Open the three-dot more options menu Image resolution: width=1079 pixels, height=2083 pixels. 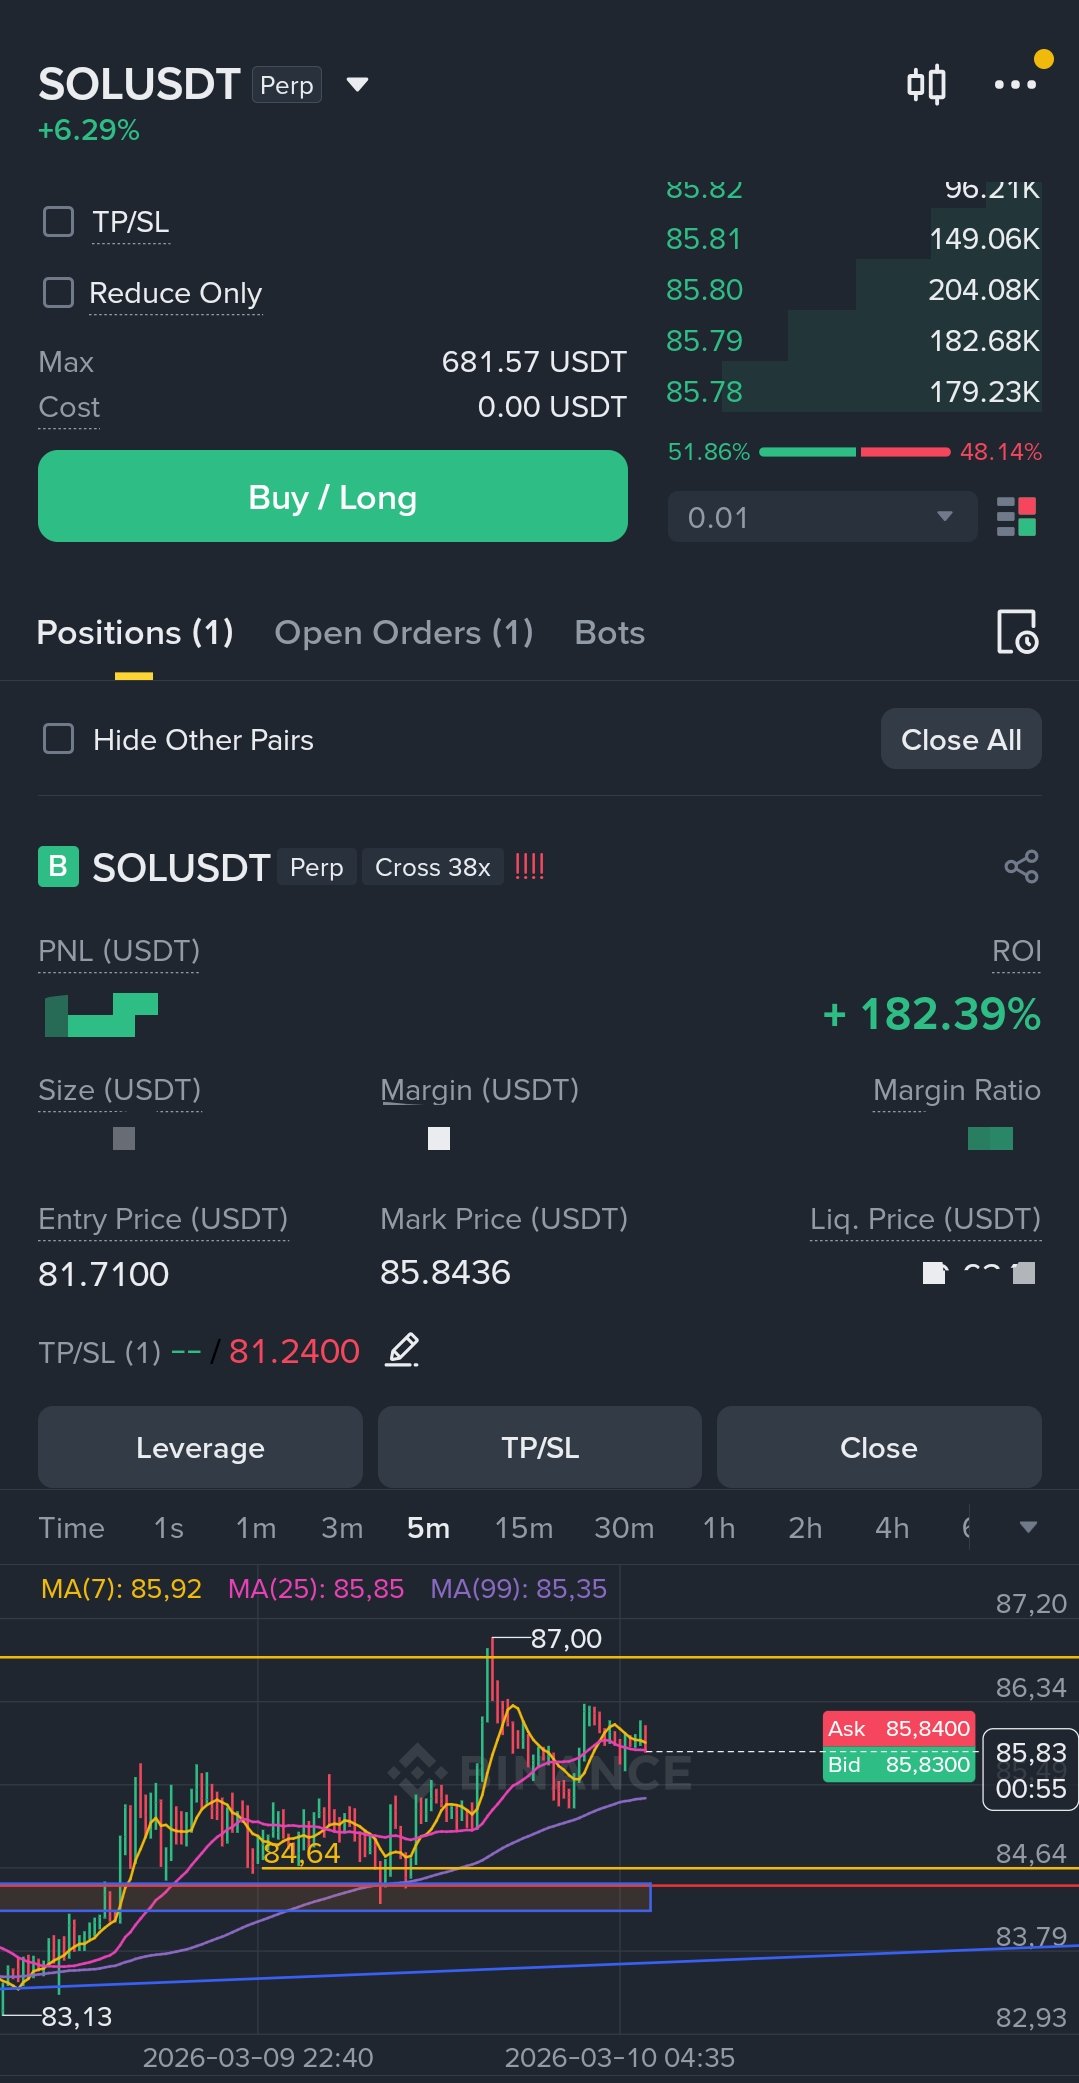click(1015, 85)
